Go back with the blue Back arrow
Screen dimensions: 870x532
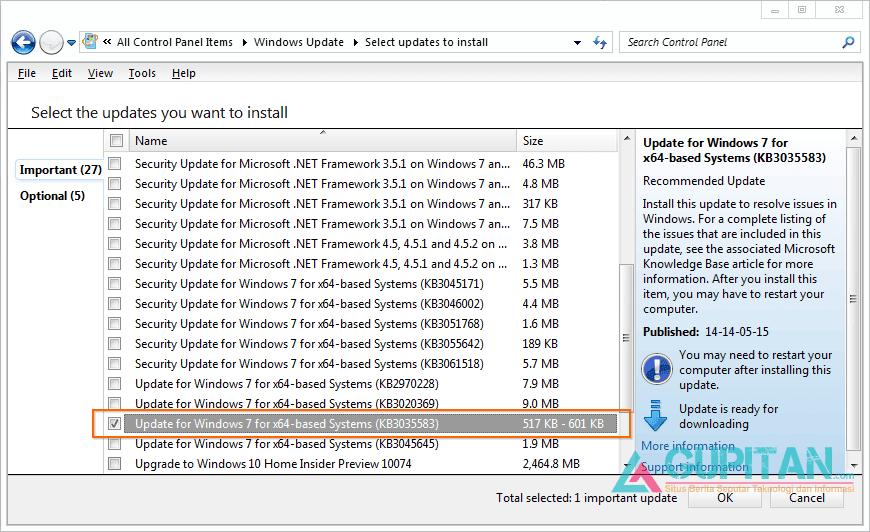click(23, 42)
